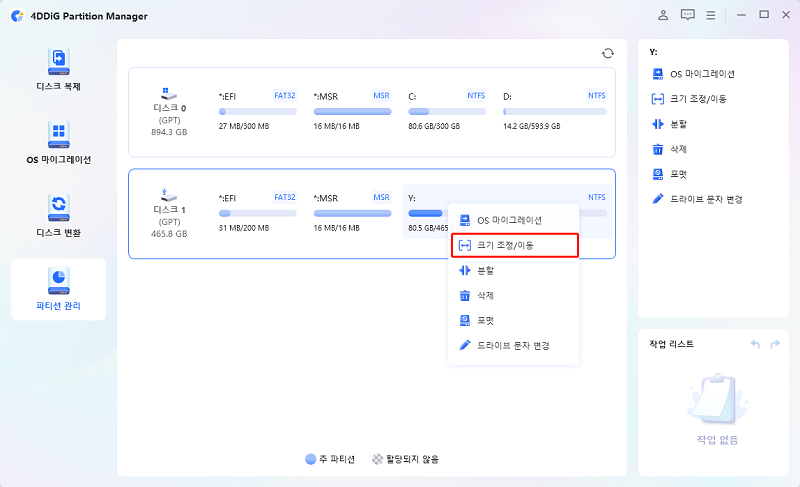The width and height of the screenshot is (800, 487).
Task: Click 드라이브 문자 변경 in the right Y: panel
Action: point(697,199)
